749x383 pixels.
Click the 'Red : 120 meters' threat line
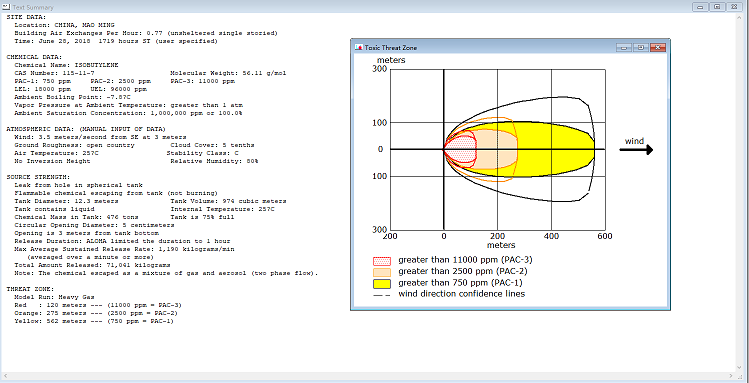coord(98,306)
